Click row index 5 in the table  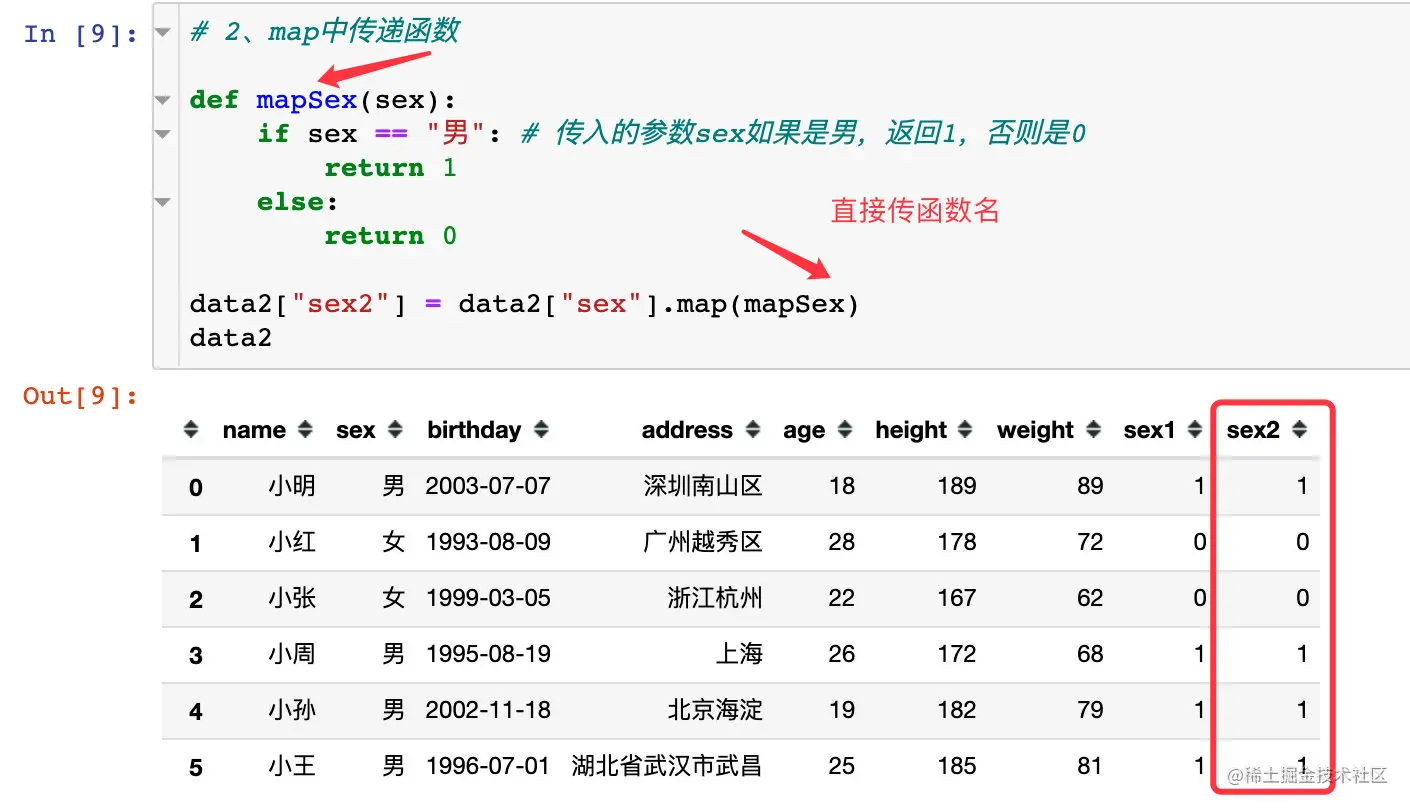coord(196,767)
